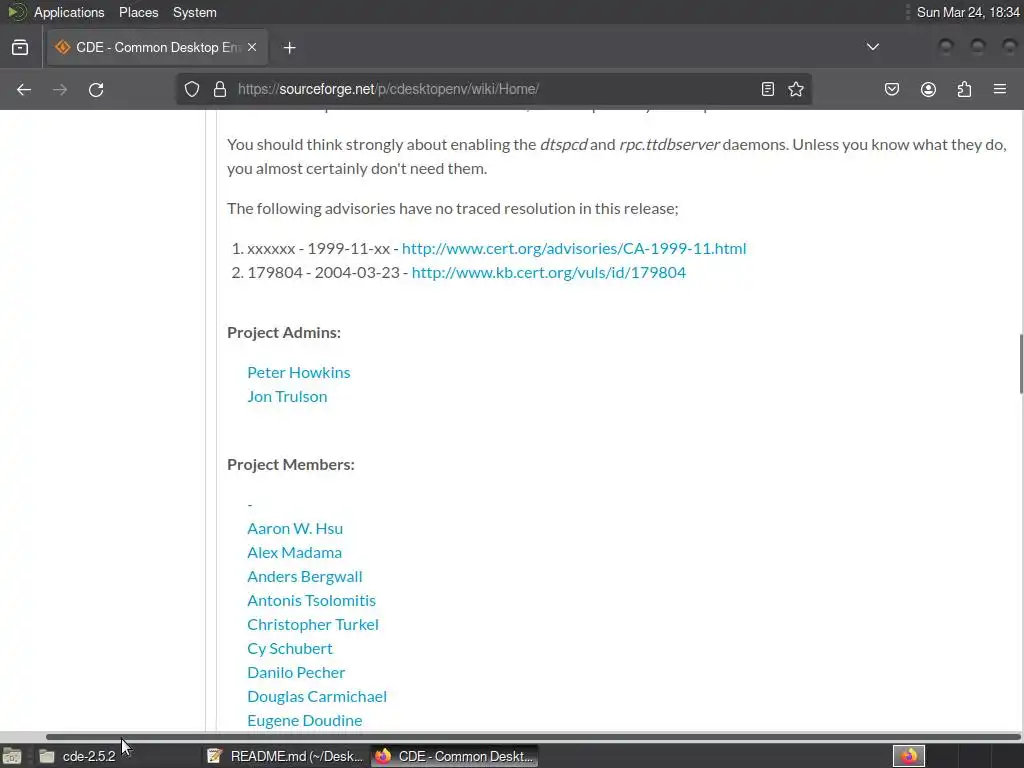This screenshot has height=768, width=1024.
Task: Open the Applications menu
Action: tap(69, 12)
